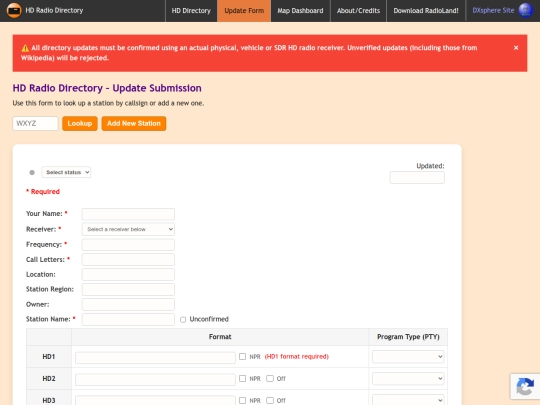Screen dimensions: 540x405
Task: Open the HD2 Program Type dropdown
Action: [408, 378]
